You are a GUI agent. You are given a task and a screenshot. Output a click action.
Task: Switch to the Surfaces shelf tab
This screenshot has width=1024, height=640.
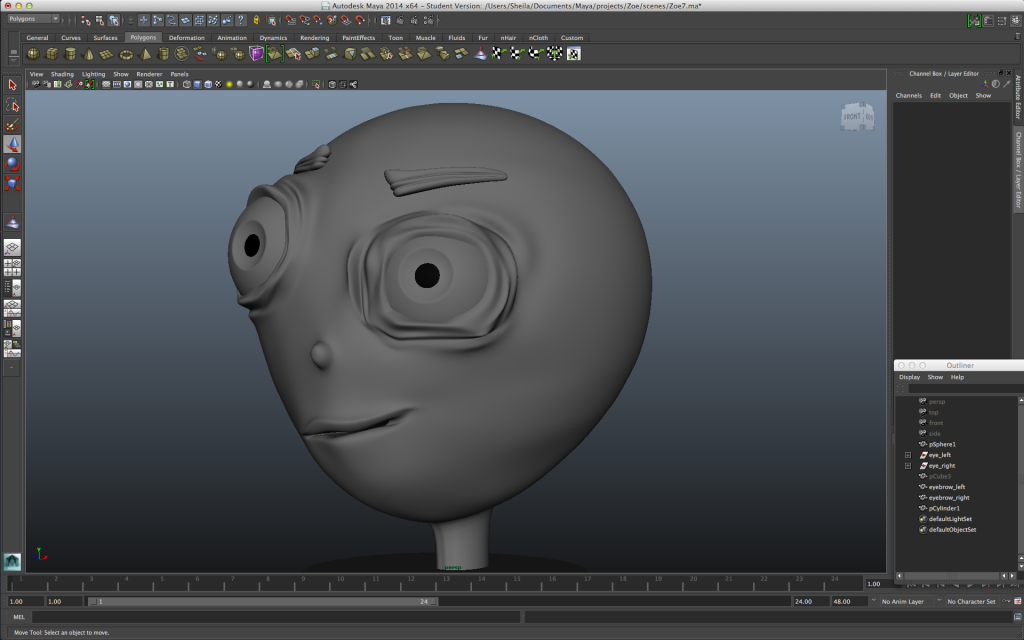[105, 38]
